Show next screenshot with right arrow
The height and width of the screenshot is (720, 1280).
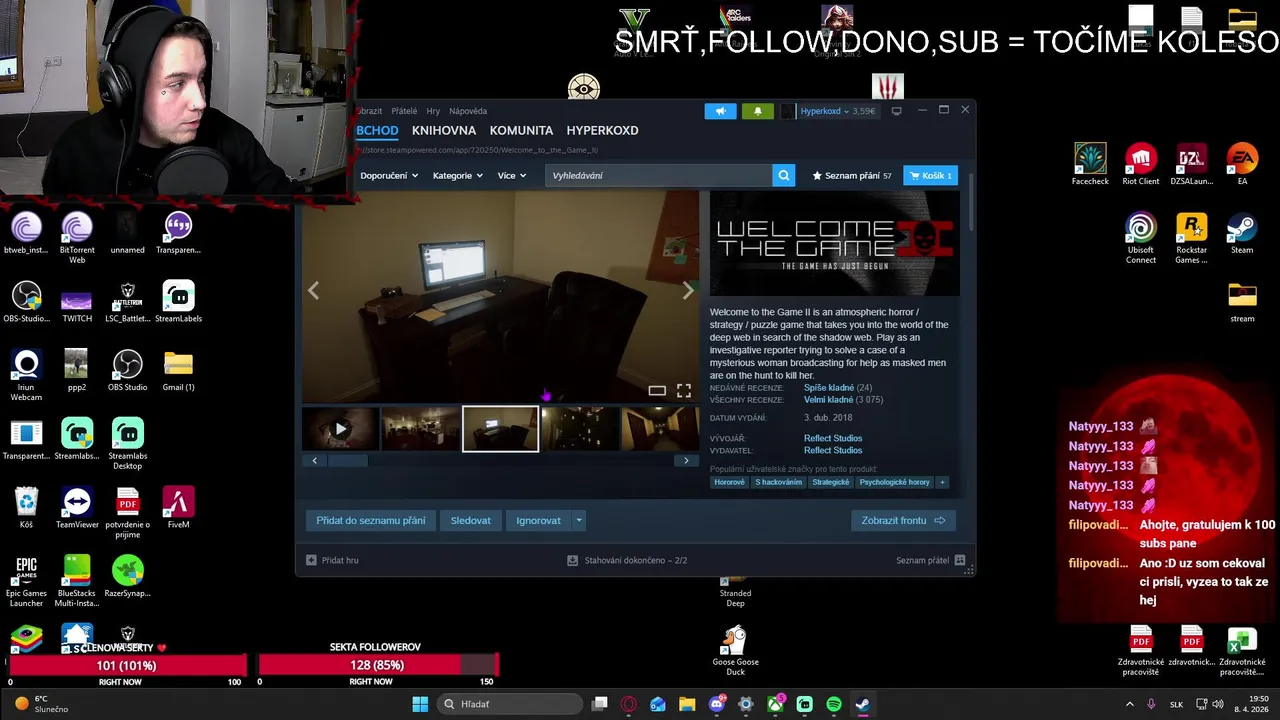[688, 290]
